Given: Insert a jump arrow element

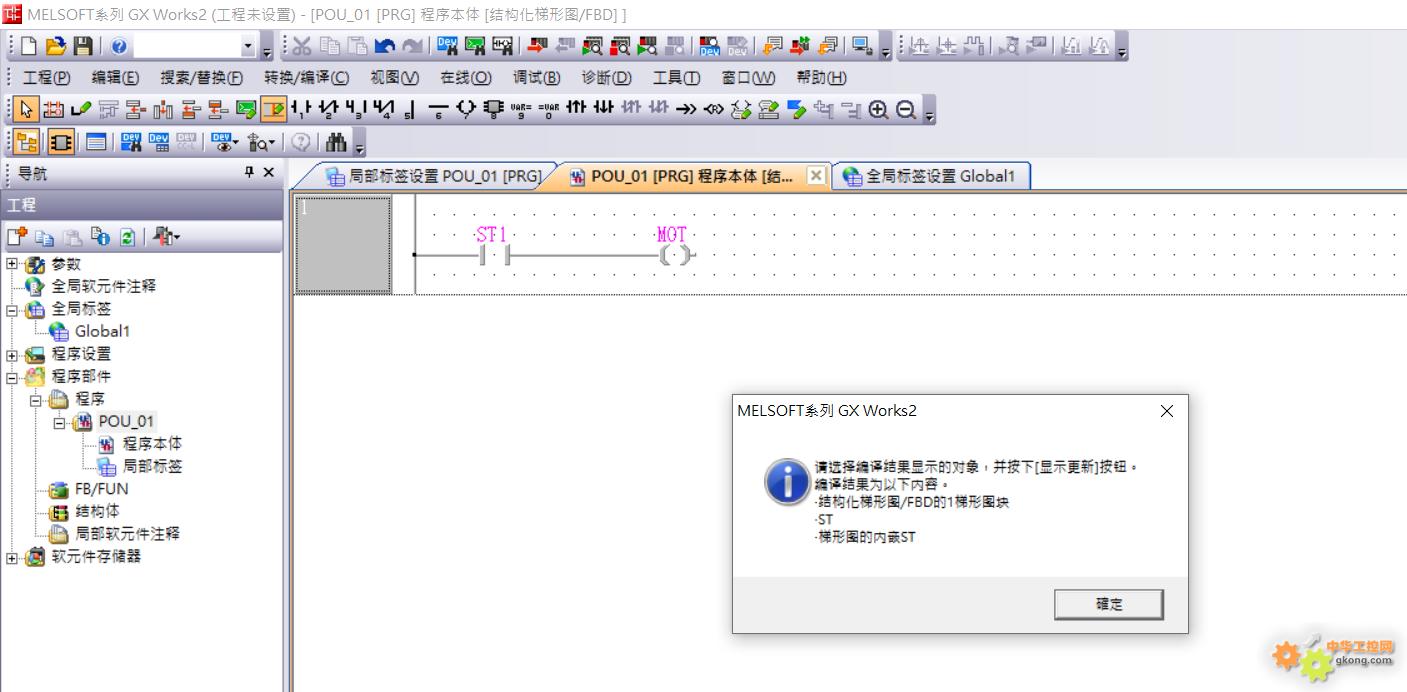Looking at the screenshot, I should tap(685, 109).
